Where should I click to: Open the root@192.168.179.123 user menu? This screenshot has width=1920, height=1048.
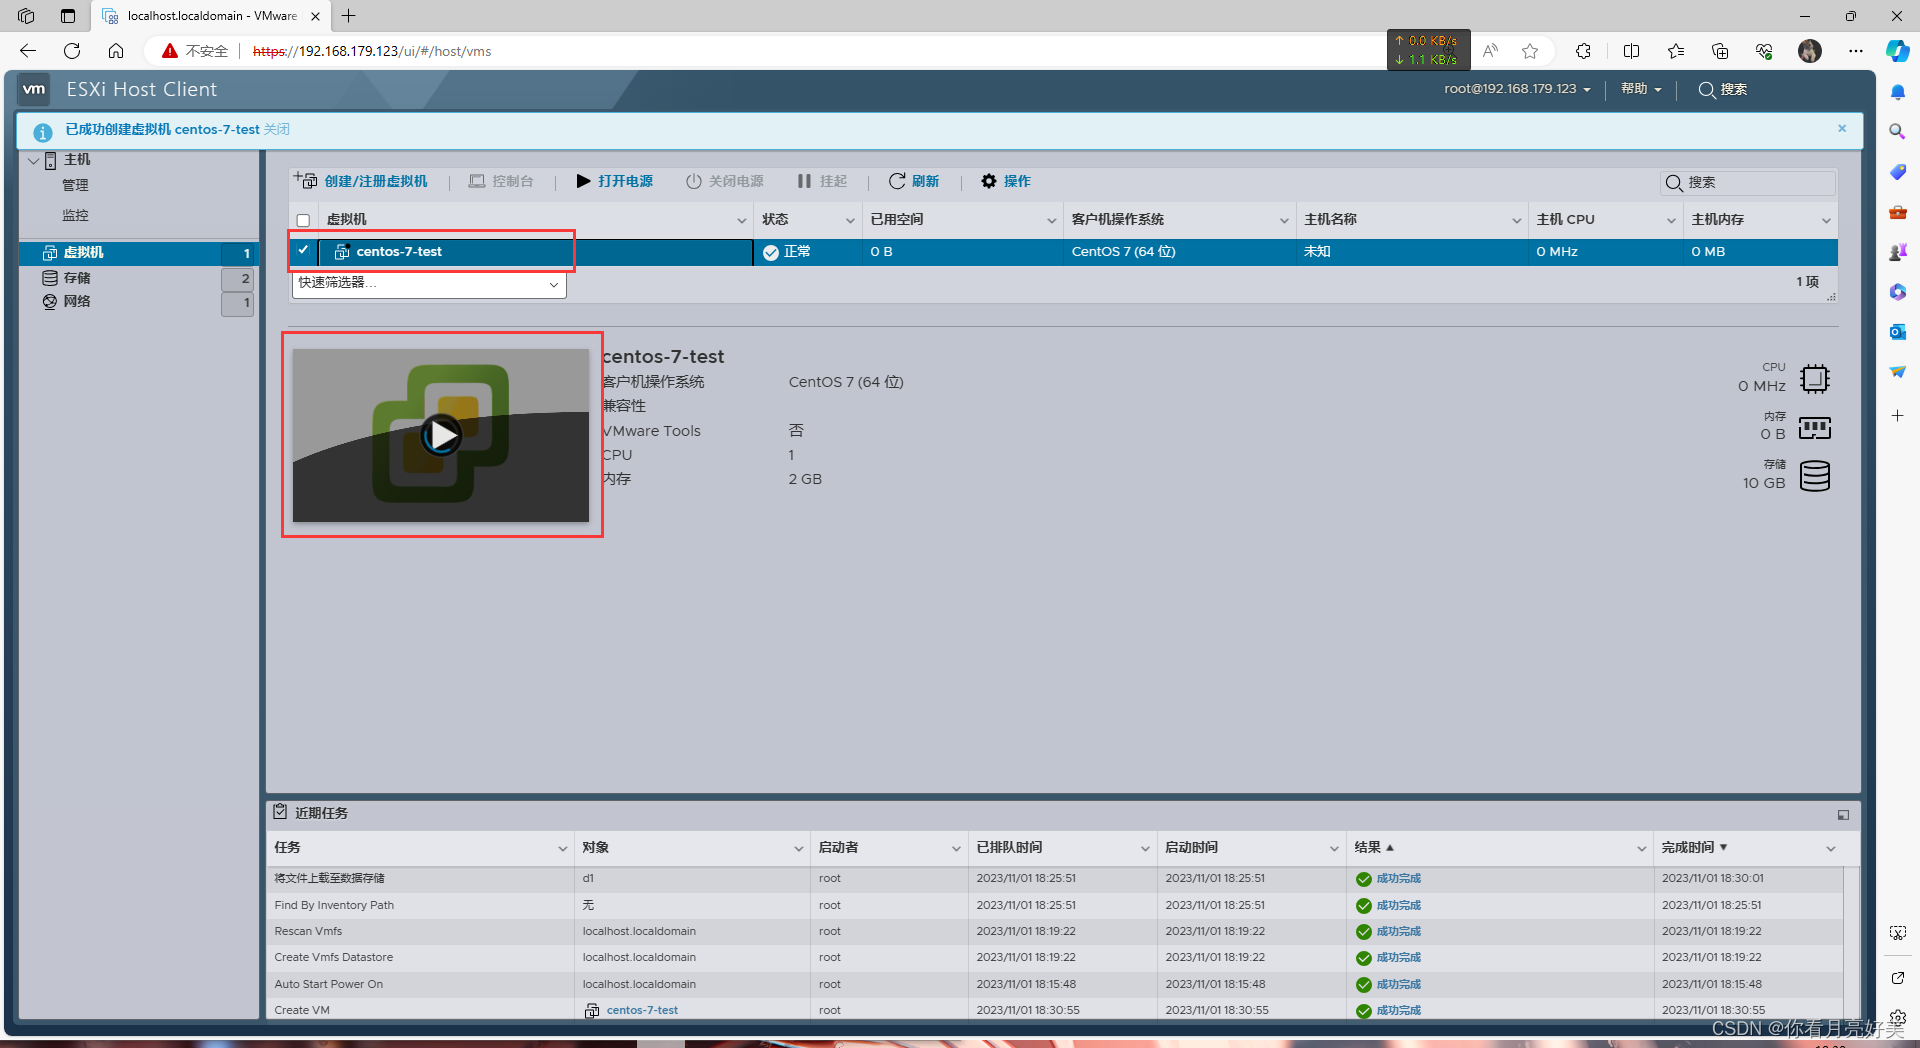(1517, 89)
